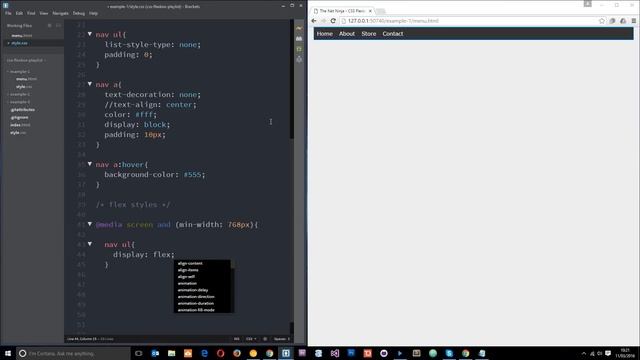The height and width of the screenshot is (360, 640).
Task: Open the CSS language mode dropdown in status bar
Action: [x=251, y=339]
